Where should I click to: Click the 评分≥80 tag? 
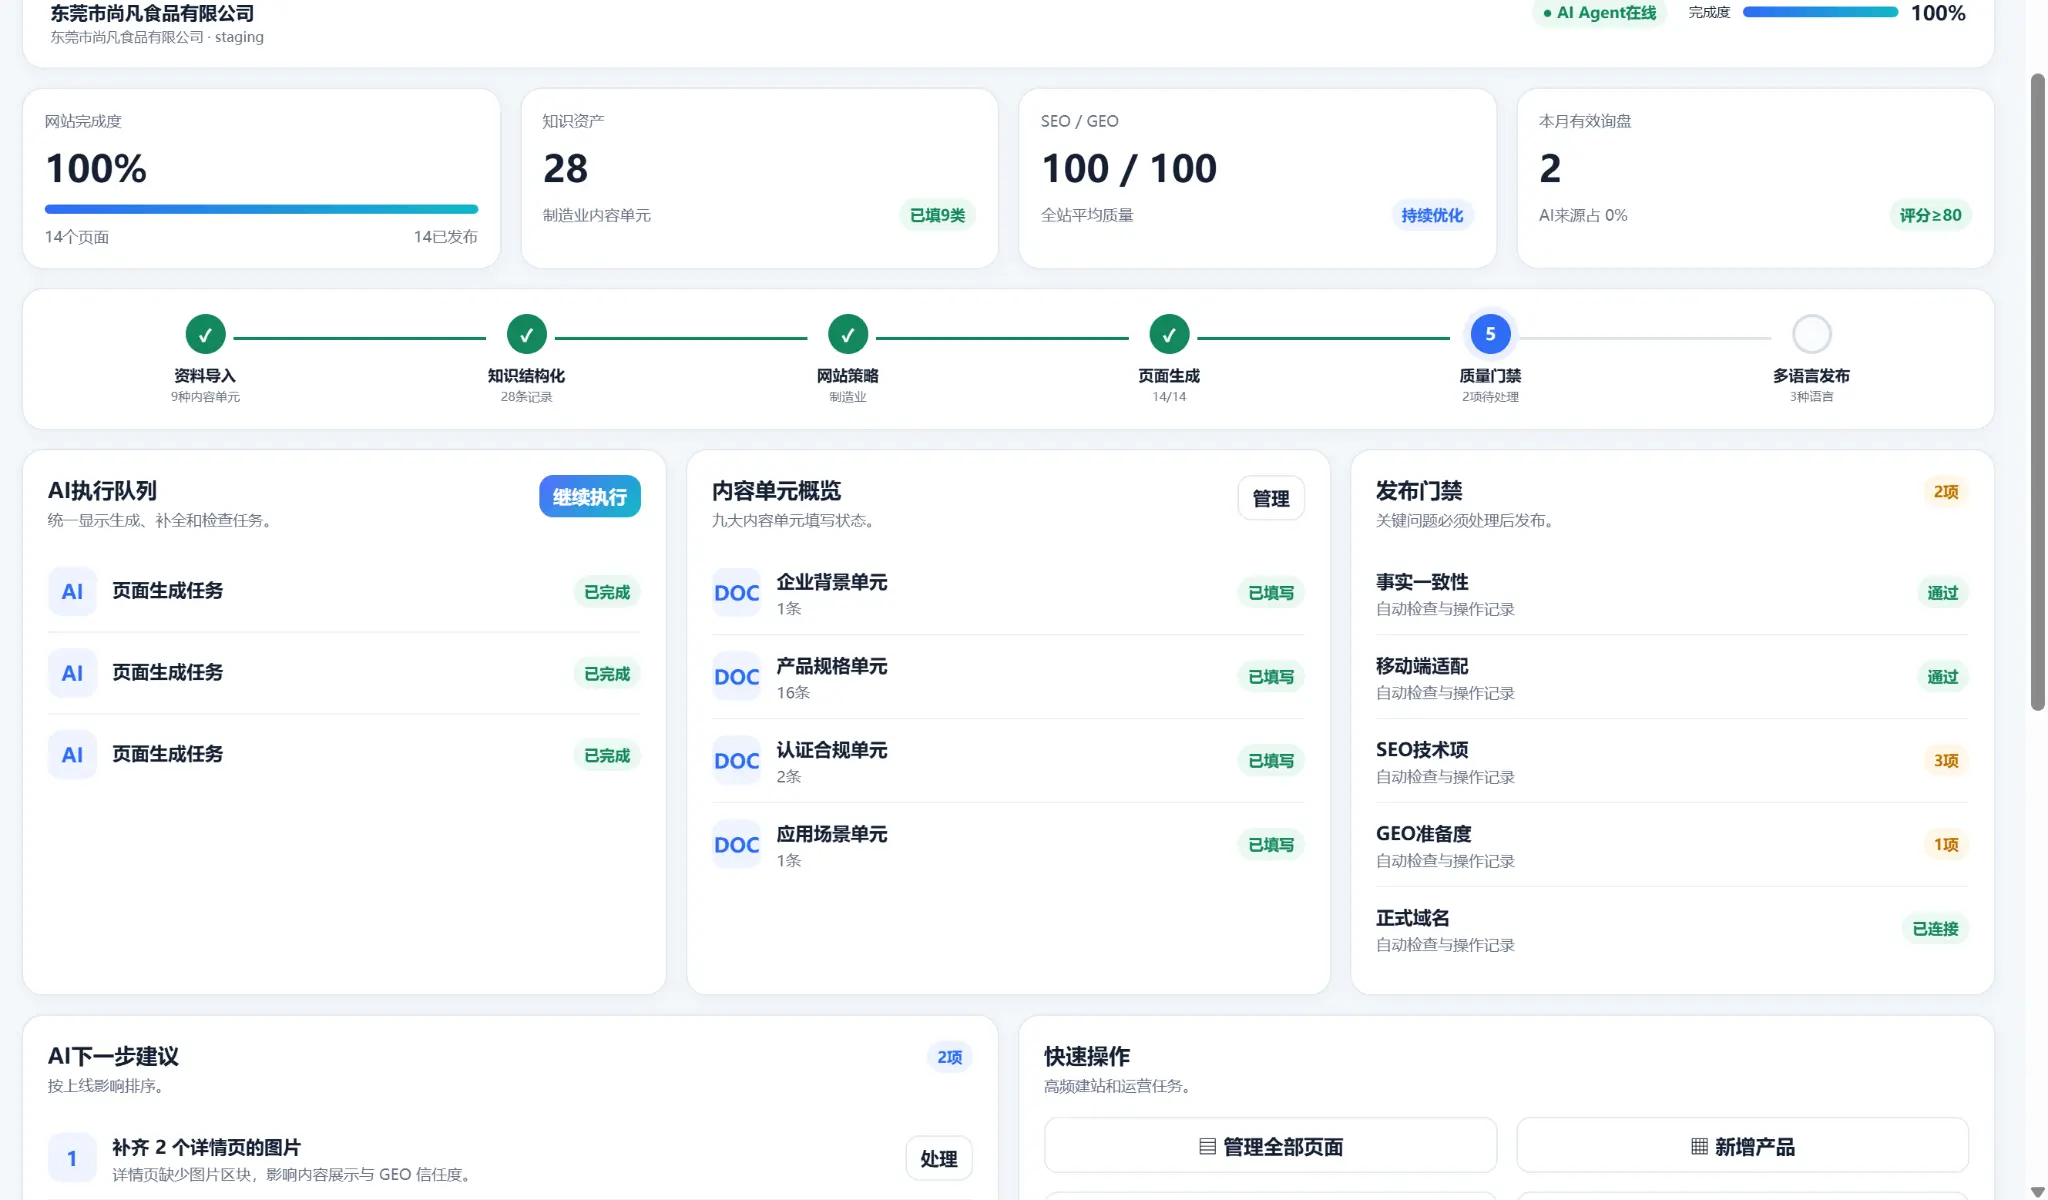1930,215
